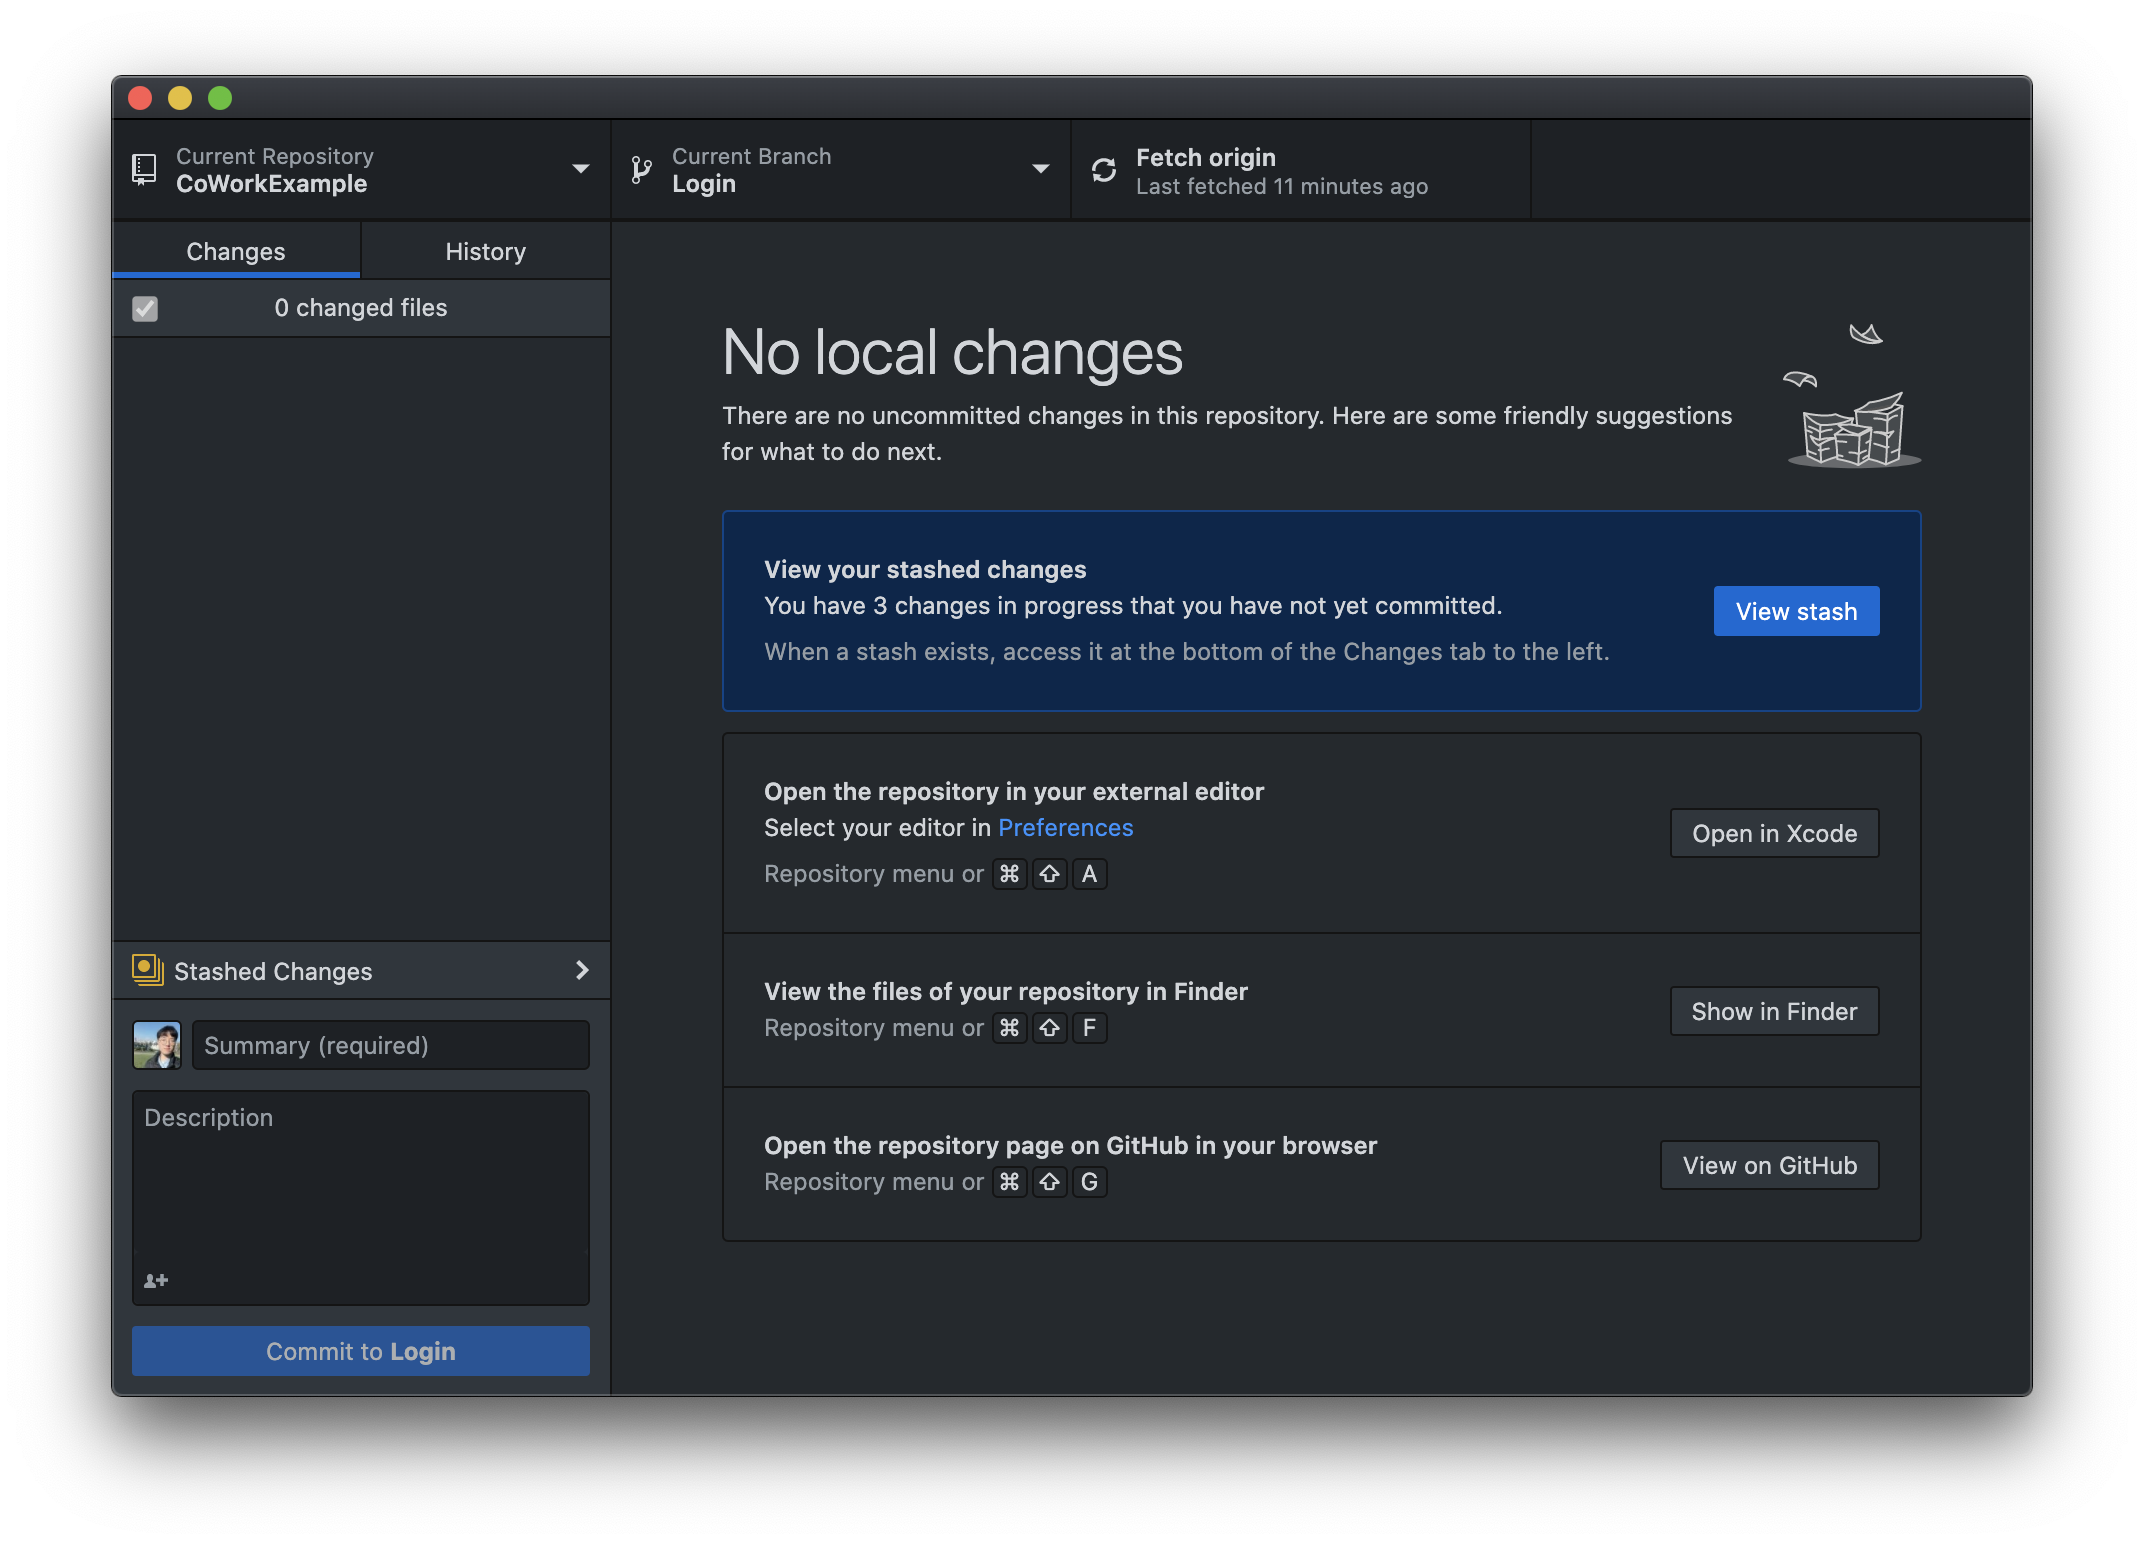Click the repository book icon
Screen dimensions: 2144x1544
pos(144,169)
